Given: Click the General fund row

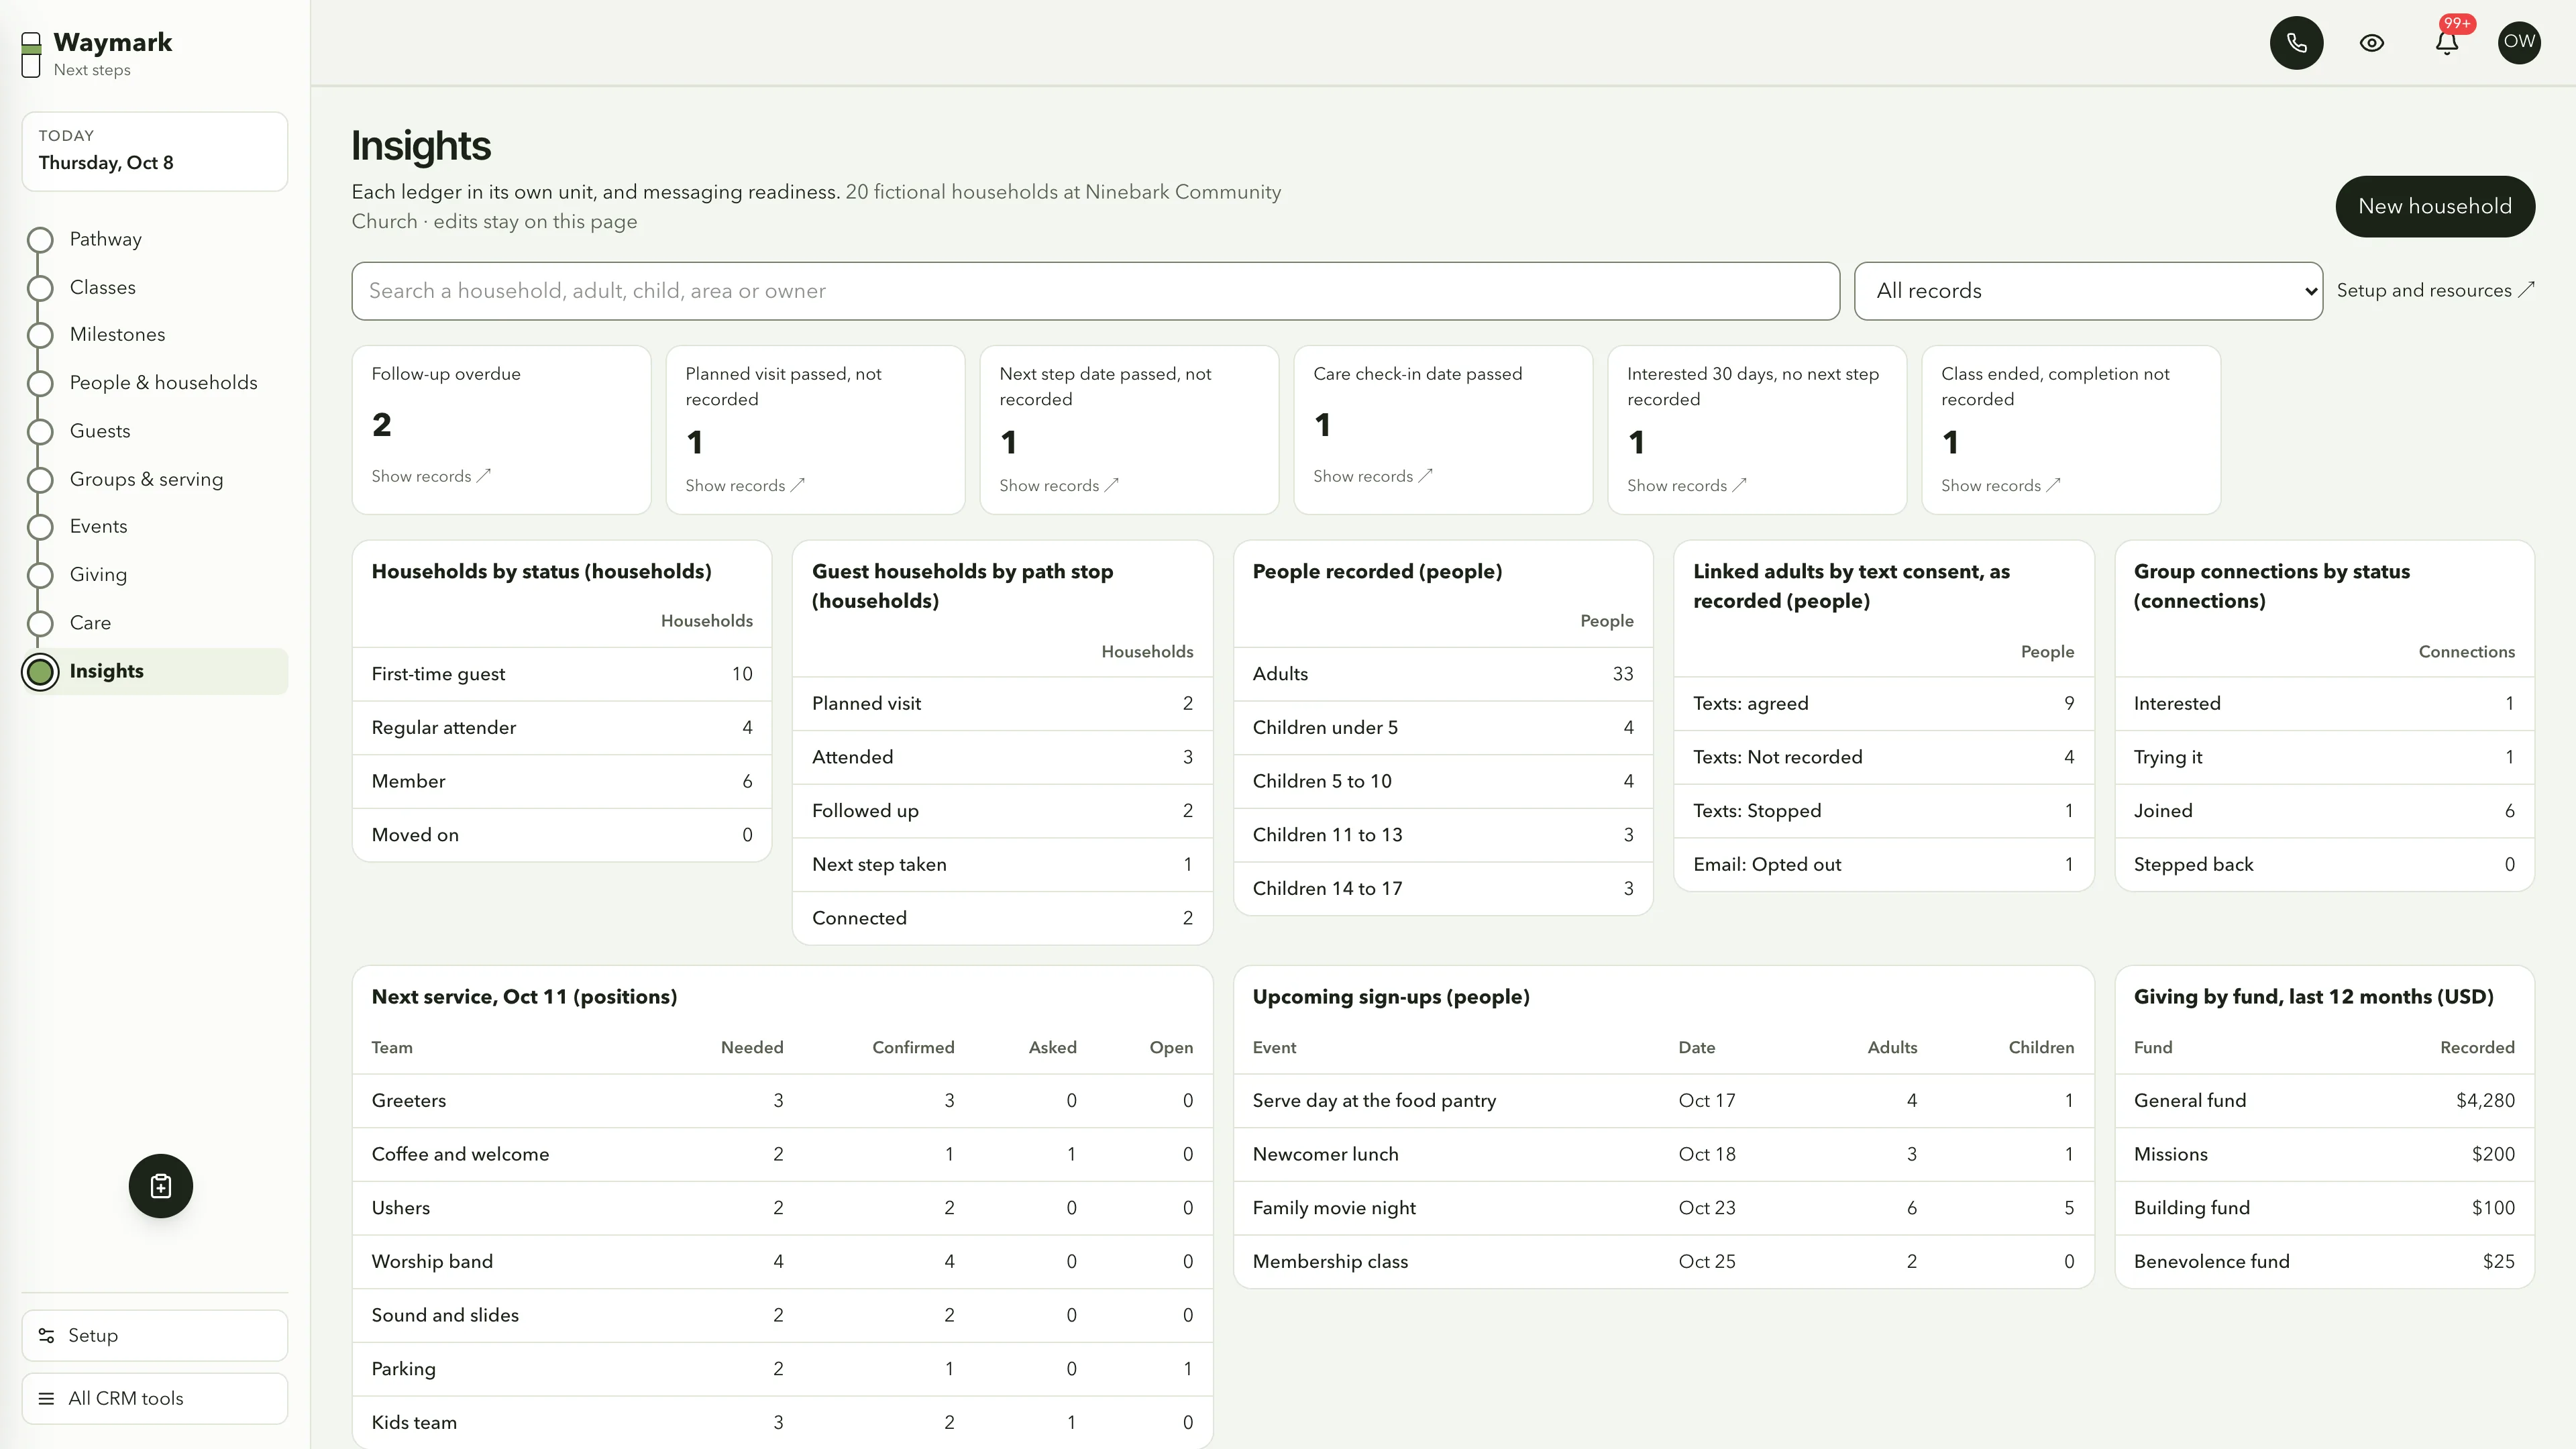Looking at the screenshot, I should point(2324,1101).
